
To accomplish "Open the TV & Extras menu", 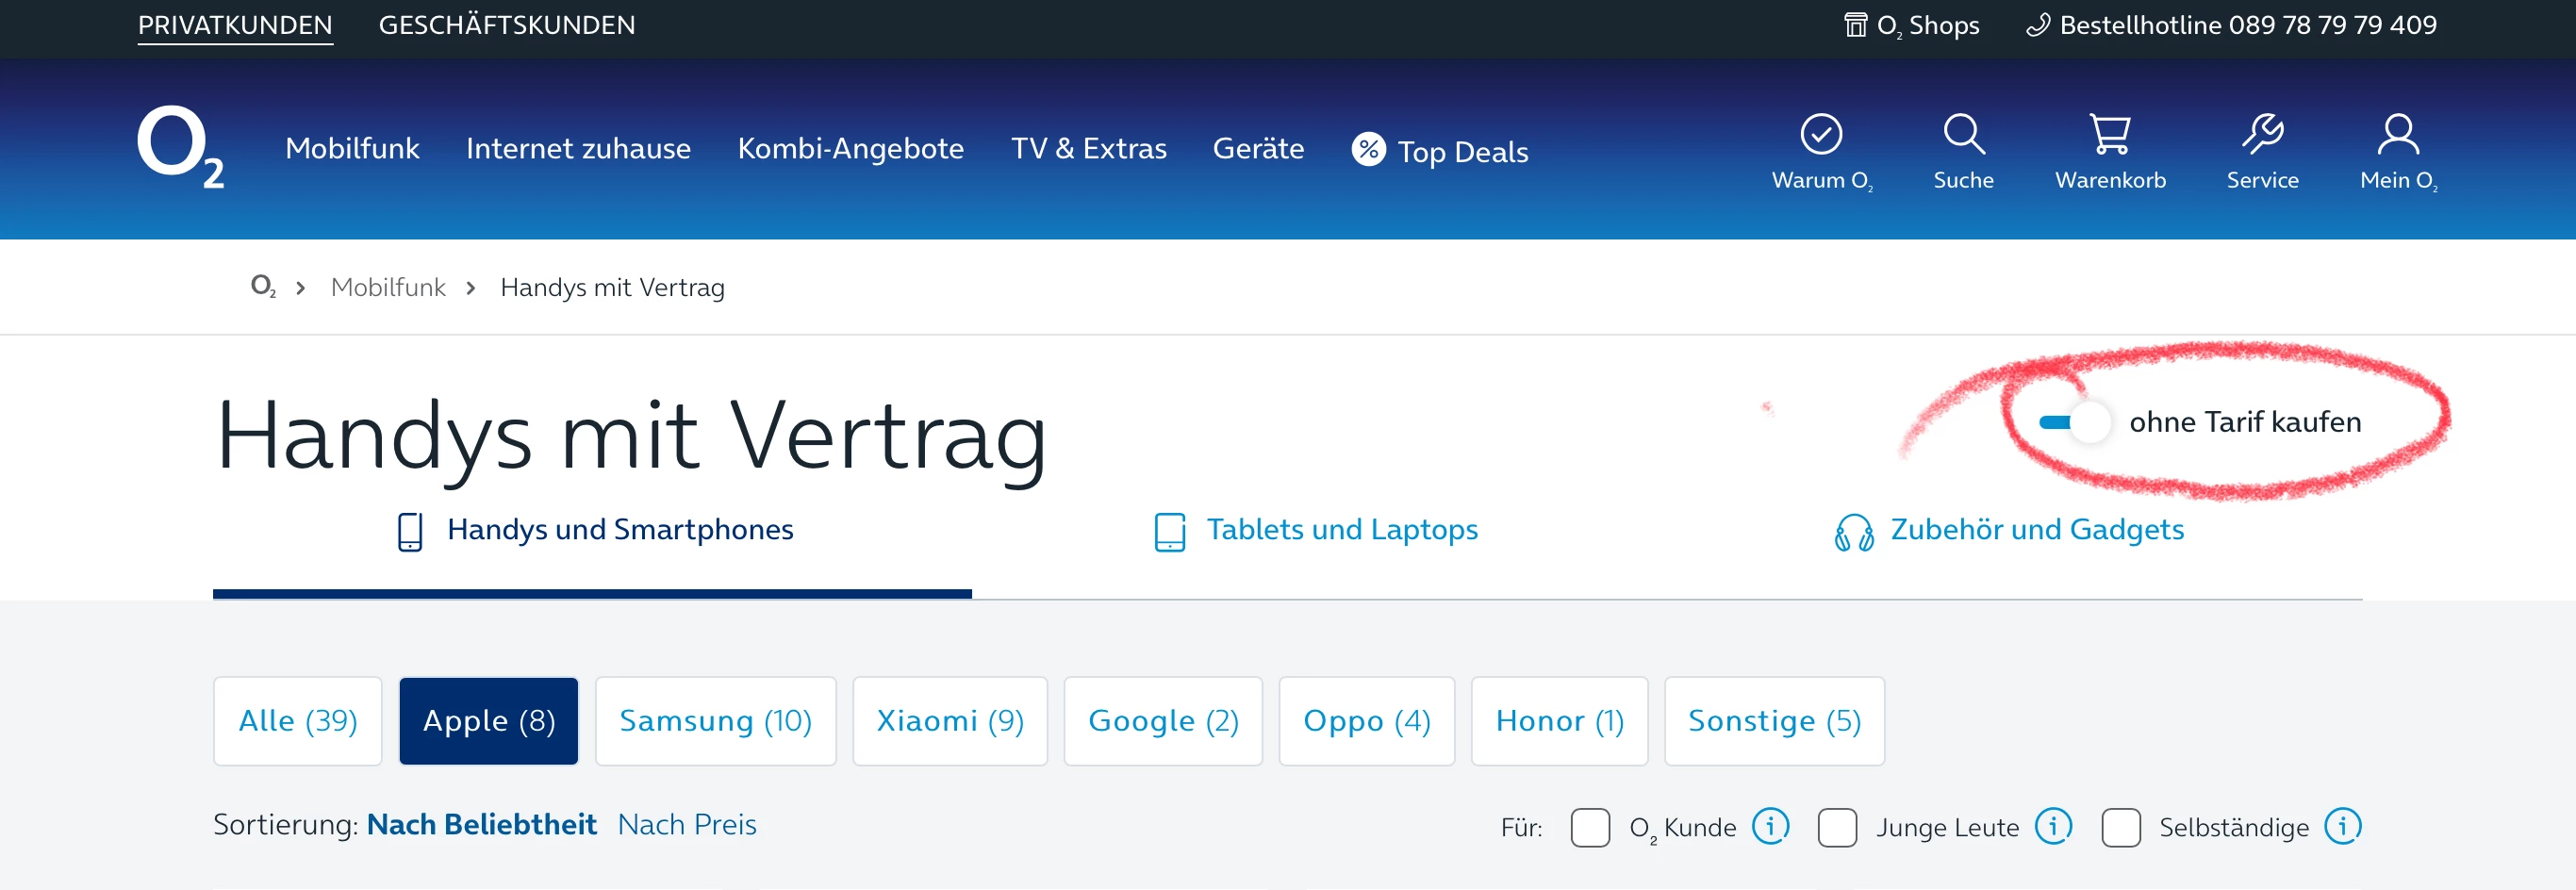I will (1088, 149).
